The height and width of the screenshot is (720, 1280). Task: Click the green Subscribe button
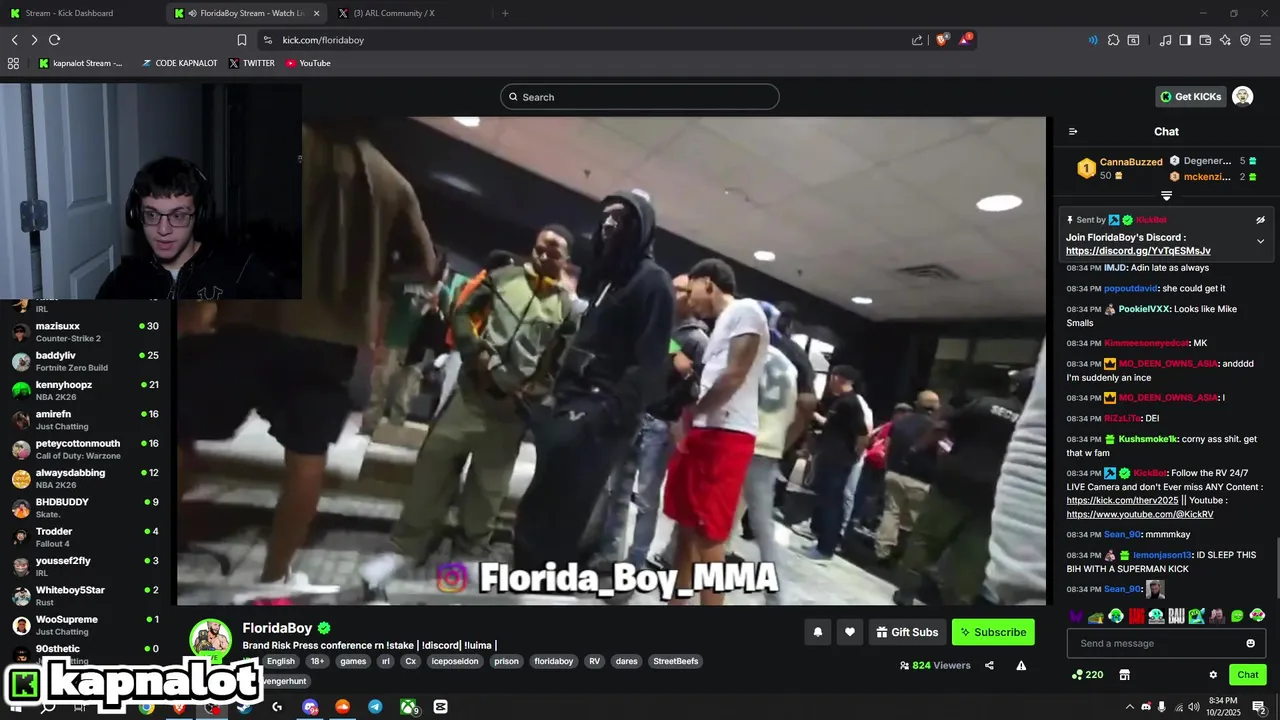coord(993,632)
